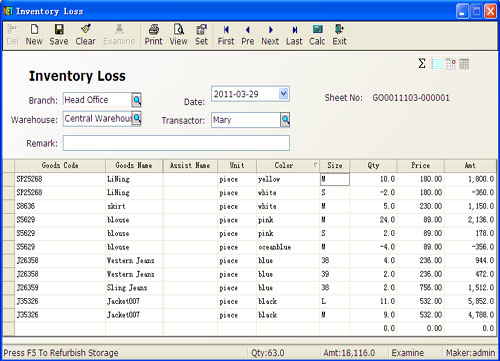Click the Price column header

pyautogui.click(x=420, y=165)
